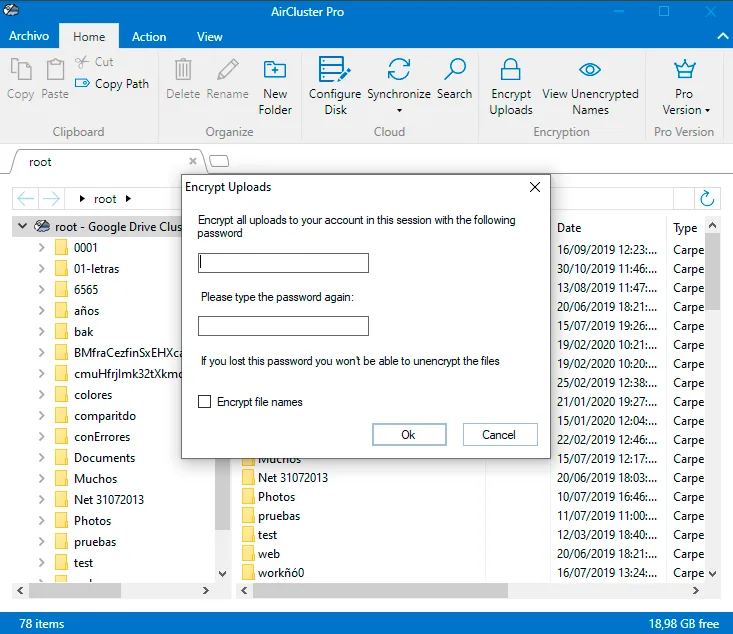Expand the años folder node
This screenshot has width=733, height=634.
(42, 310)
